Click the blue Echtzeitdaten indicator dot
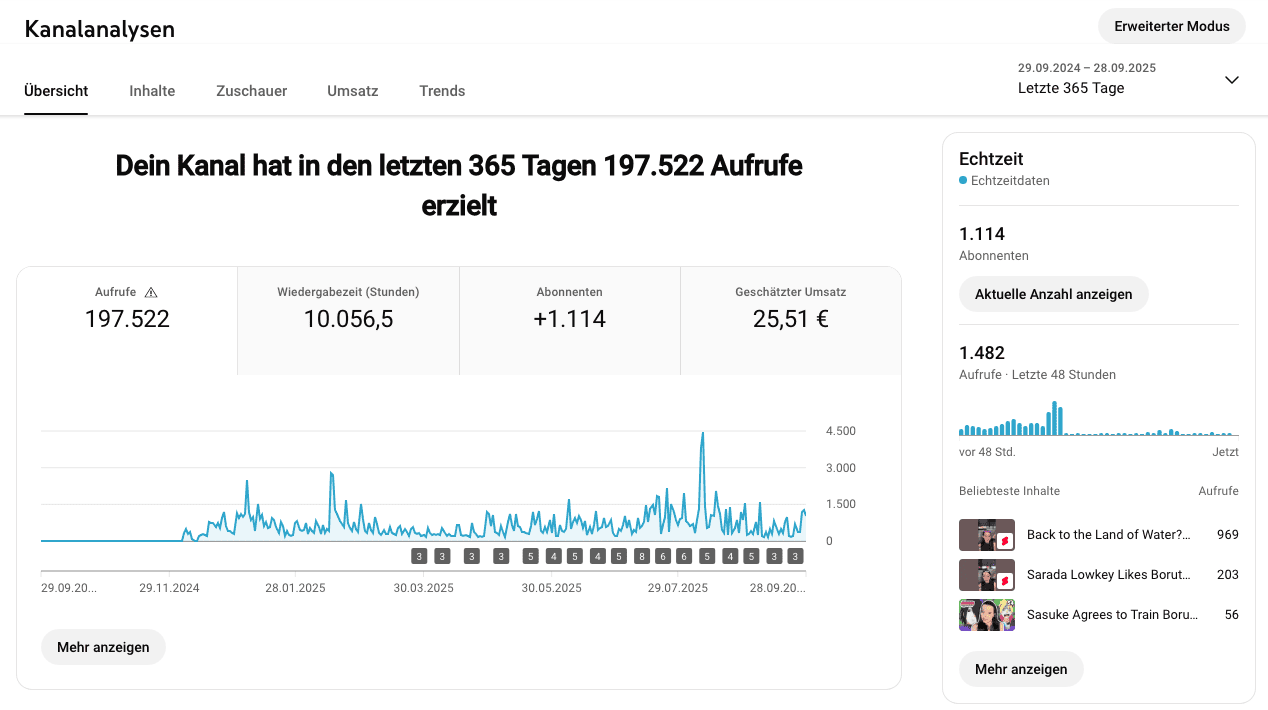This screenshot has width=1268, height=710. click(x=963, y=181)
